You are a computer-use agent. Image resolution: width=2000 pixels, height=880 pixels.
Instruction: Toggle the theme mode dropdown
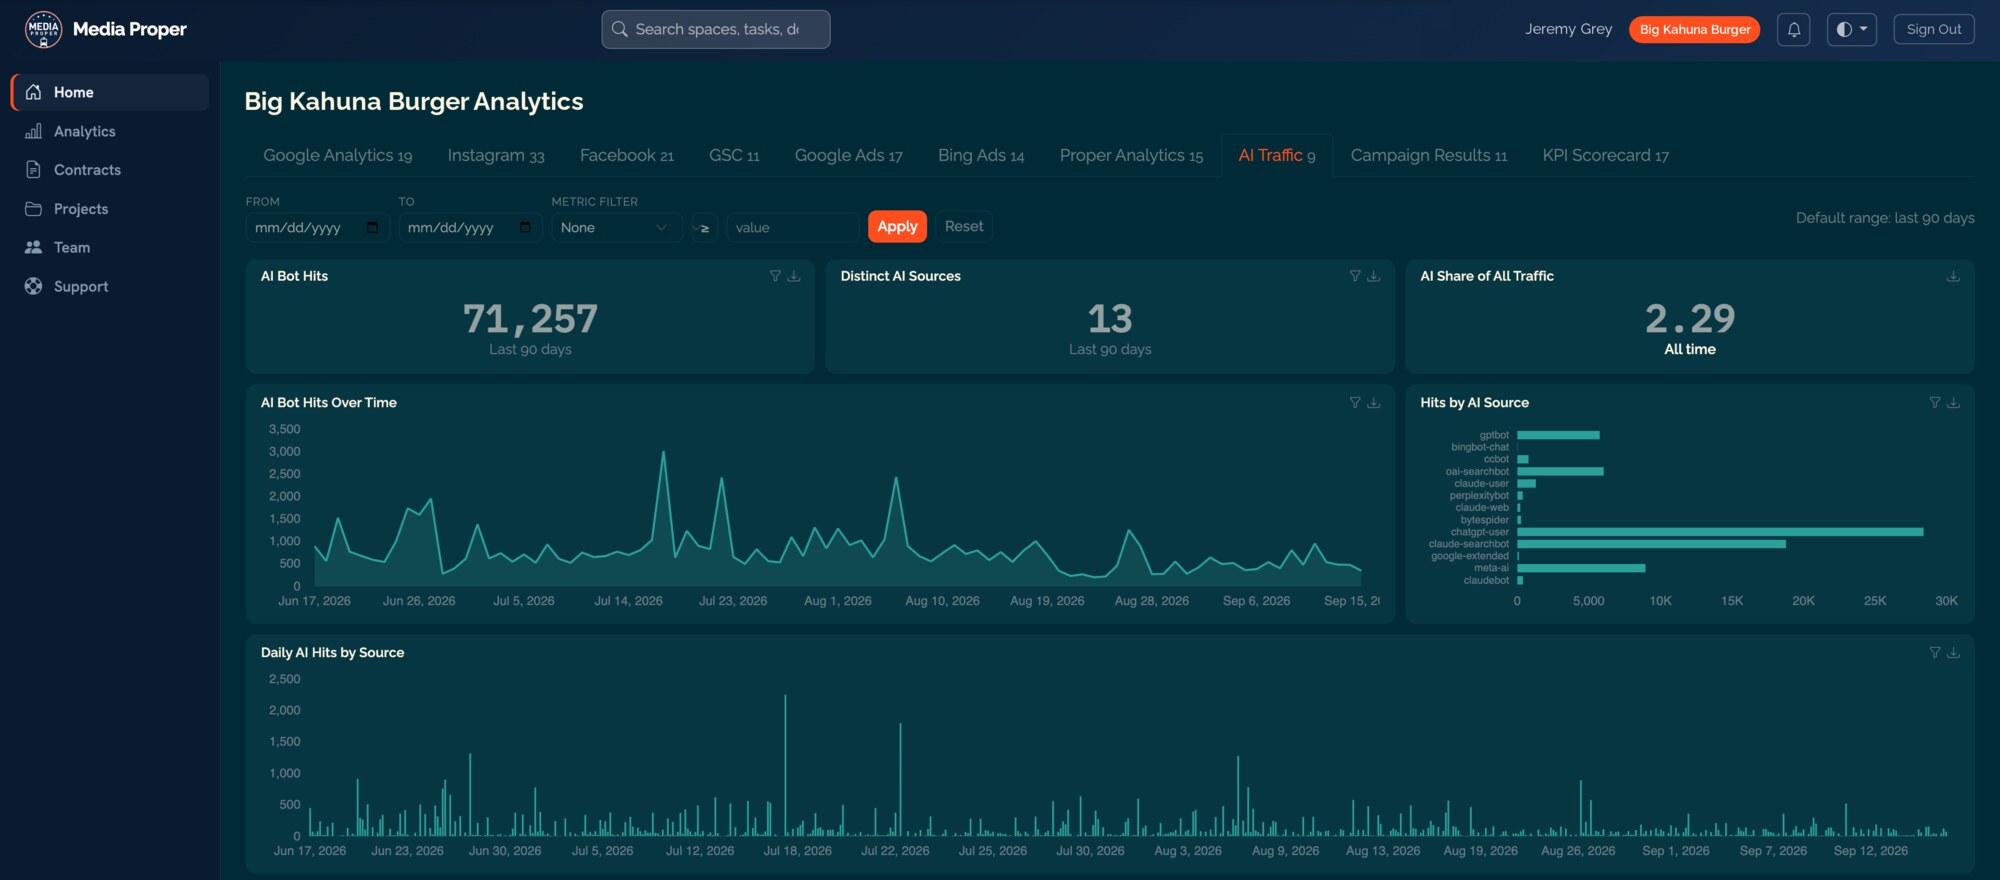(x=1851, y=29)
